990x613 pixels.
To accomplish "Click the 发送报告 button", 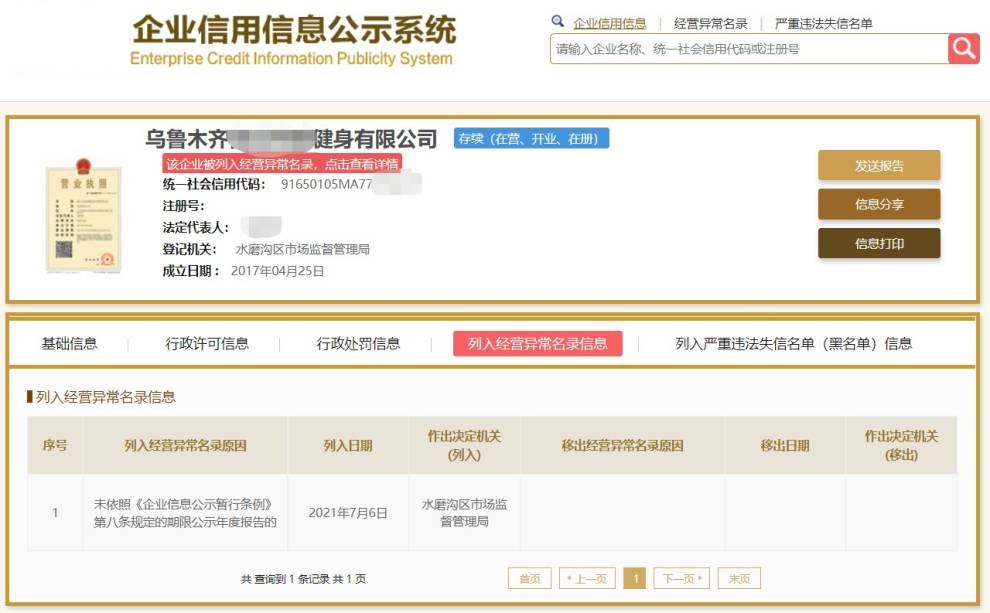I will point(879,166).
